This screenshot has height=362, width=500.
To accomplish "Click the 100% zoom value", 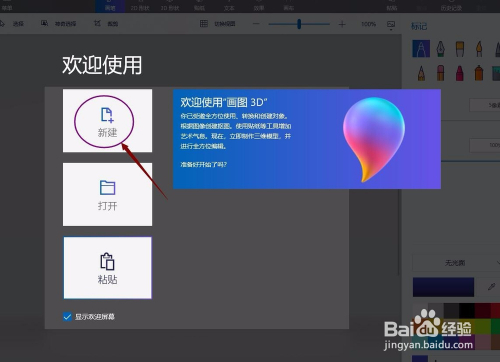I will coord(368,24).
